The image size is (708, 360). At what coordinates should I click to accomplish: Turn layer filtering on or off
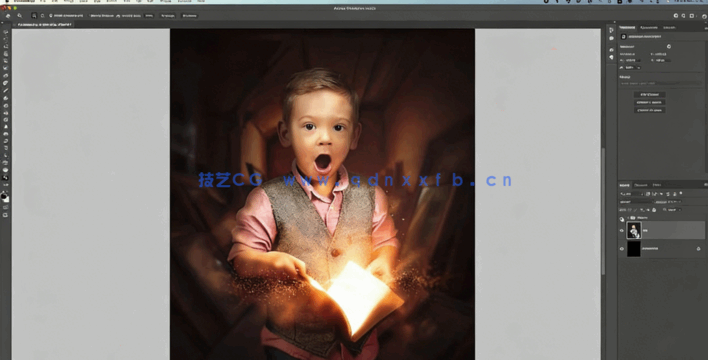click(x=681, y=193)
